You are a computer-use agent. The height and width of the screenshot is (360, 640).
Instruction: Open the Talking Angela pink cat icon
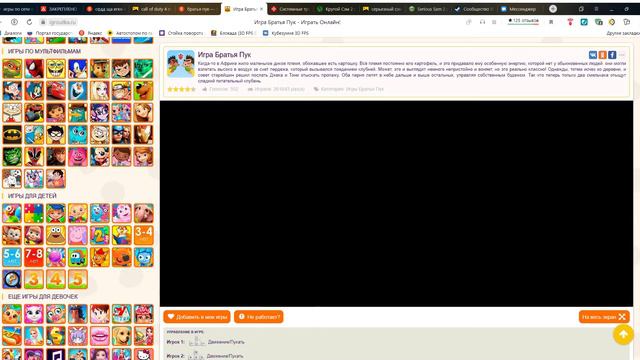pyautogui.click(x=34, y=314)
